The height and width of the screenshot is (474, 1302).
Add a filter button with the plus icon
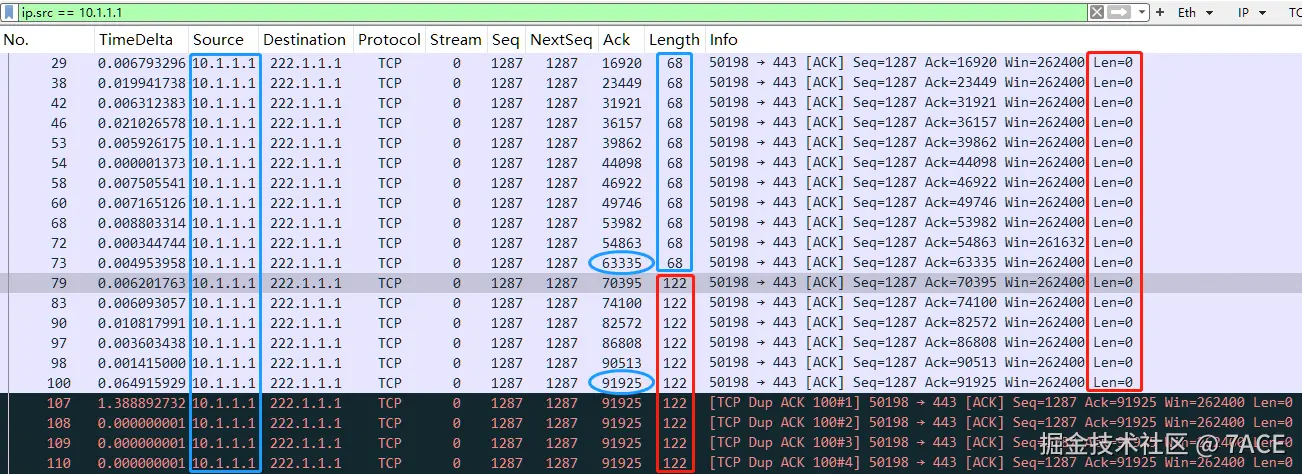tap(1160, 12)
